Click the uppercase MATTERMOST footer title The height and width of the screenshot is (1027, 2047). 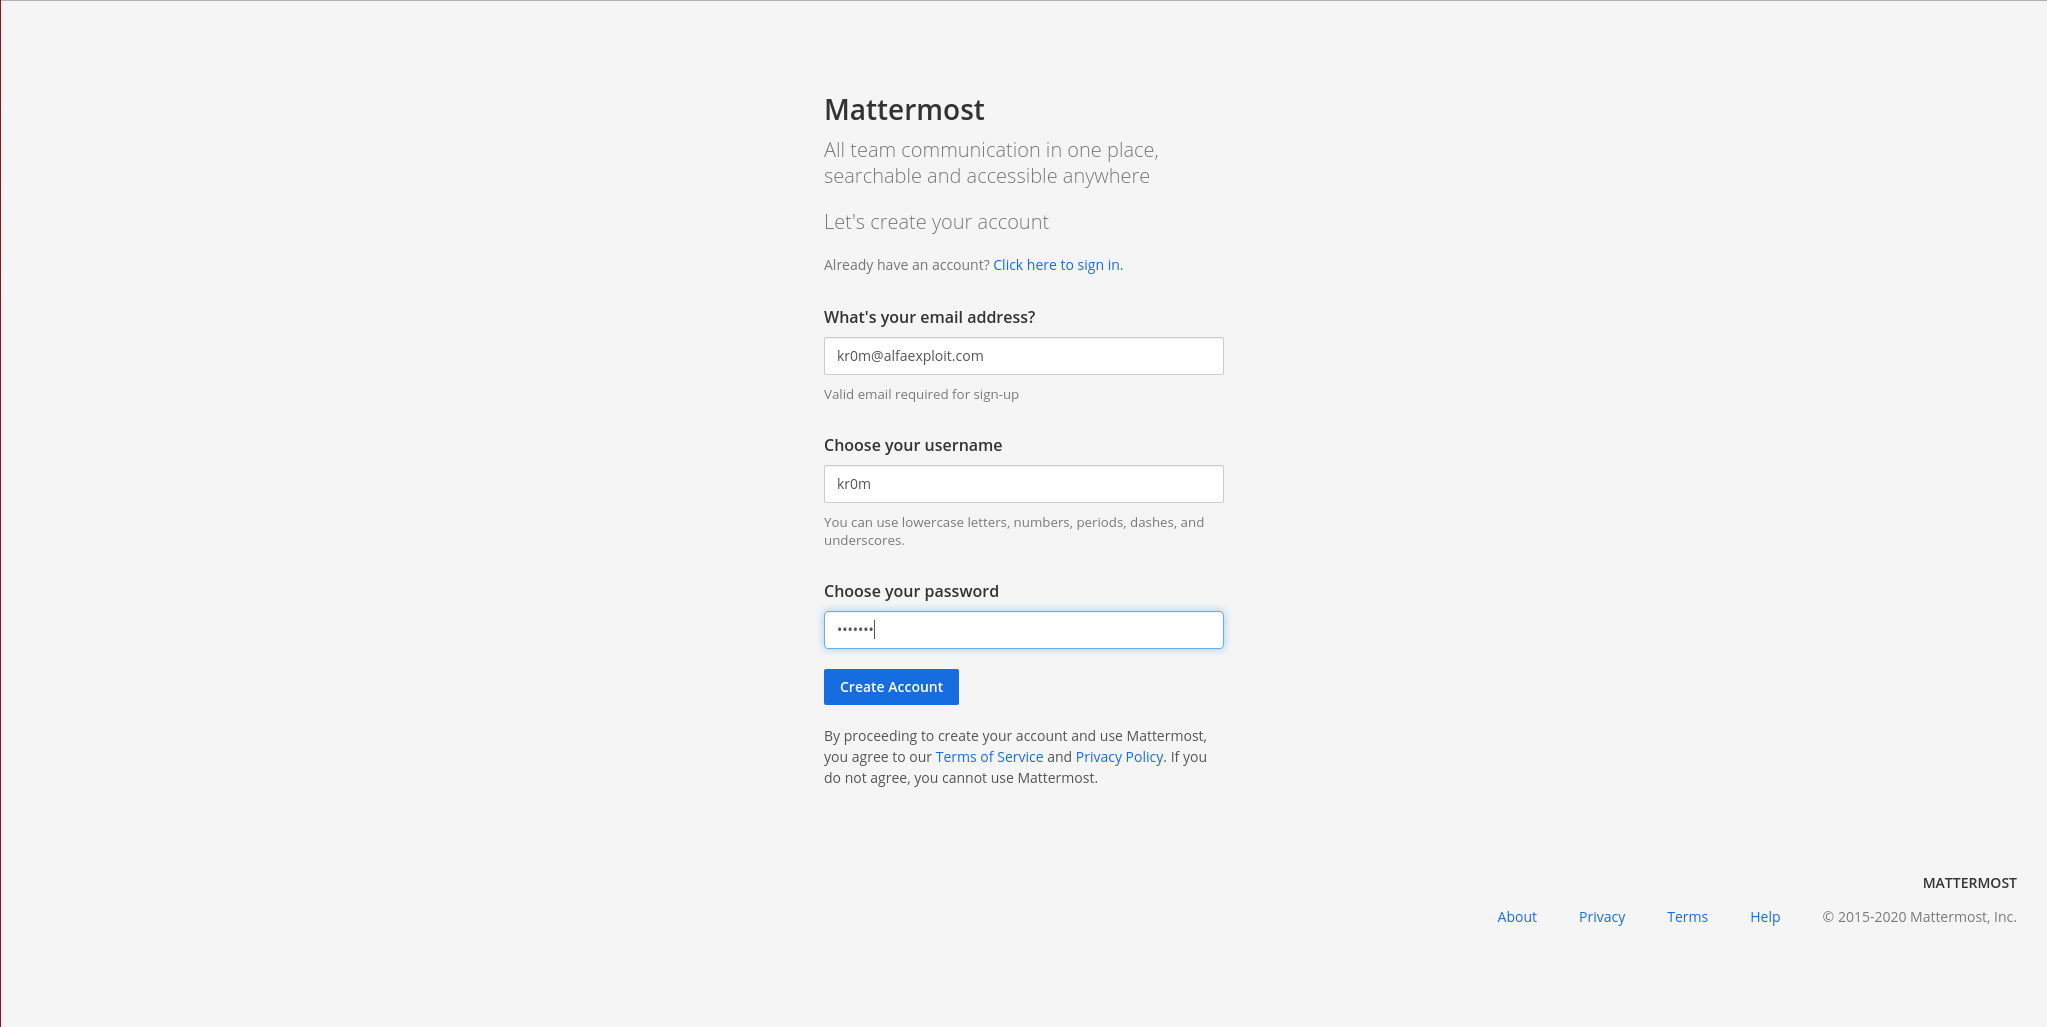pos(1969,883)
